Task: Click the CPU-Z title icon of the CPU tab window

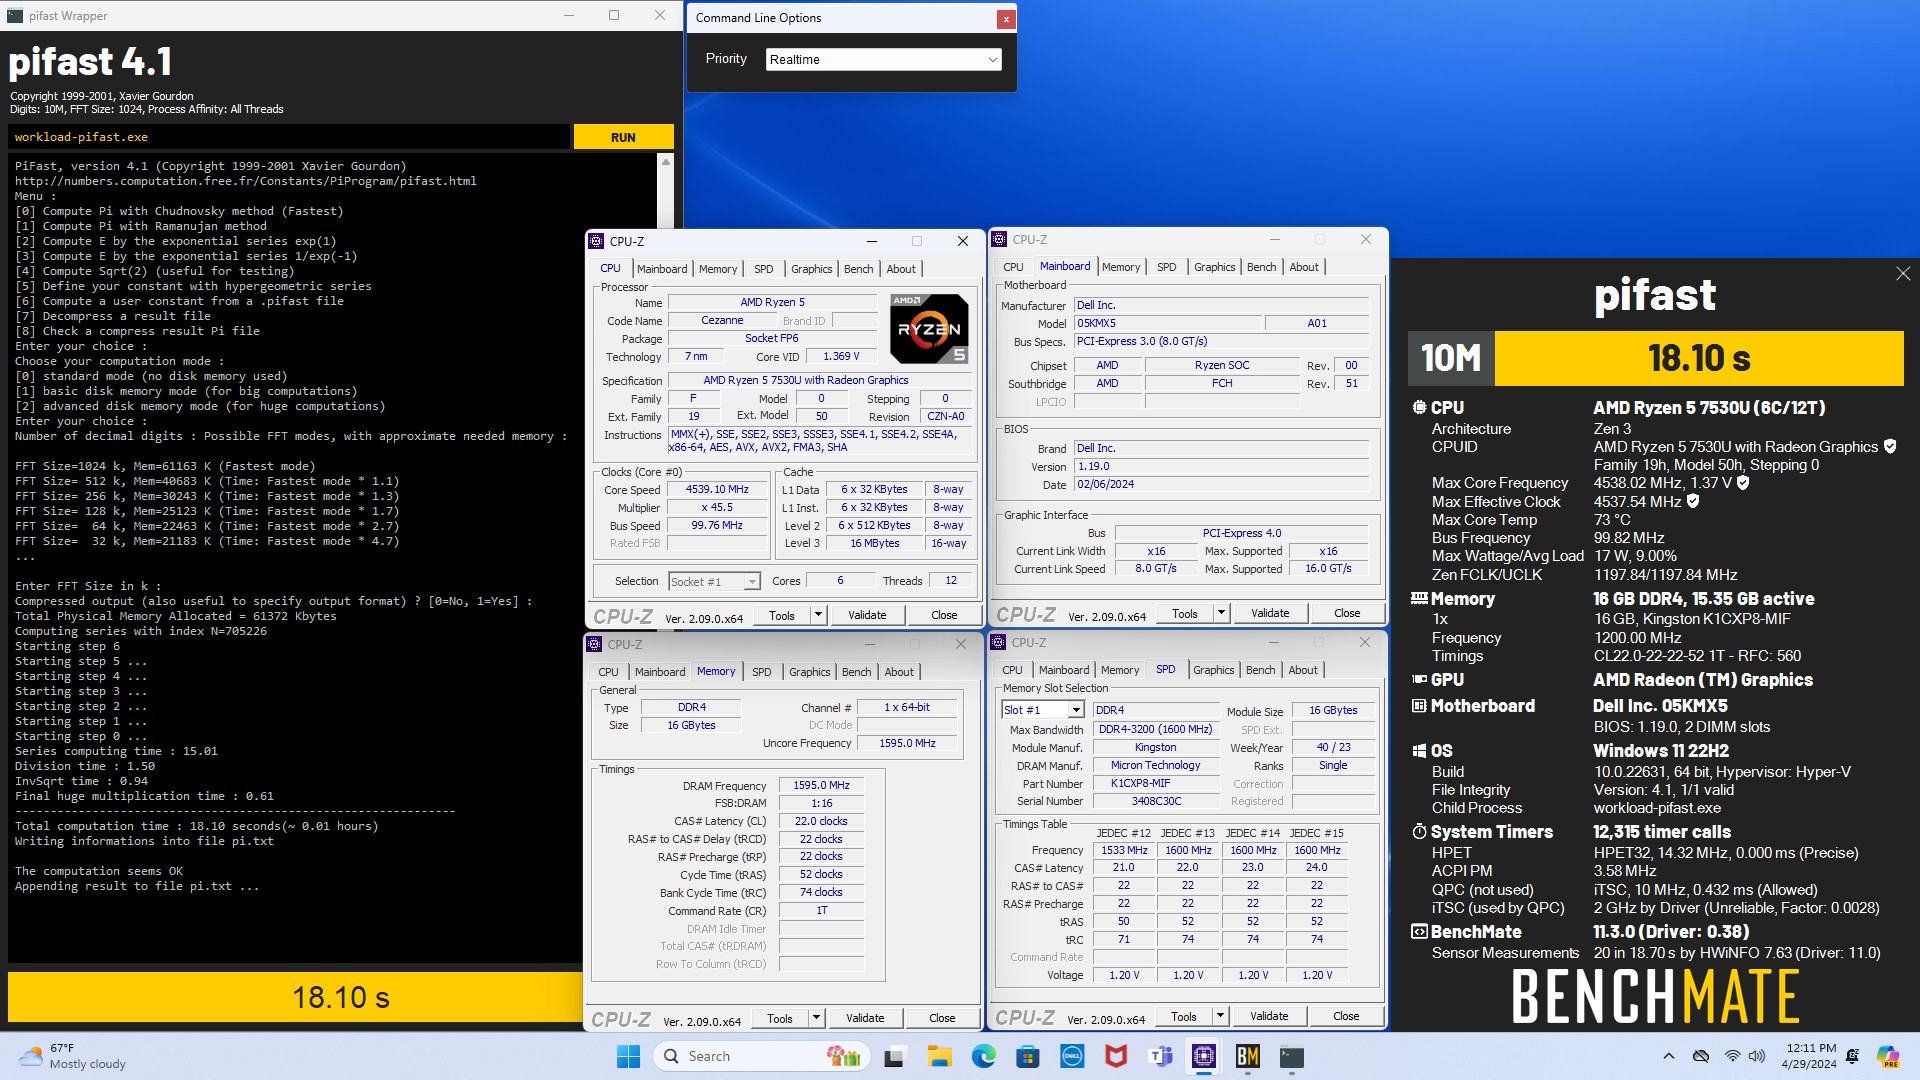Action: tap(596, 241)
